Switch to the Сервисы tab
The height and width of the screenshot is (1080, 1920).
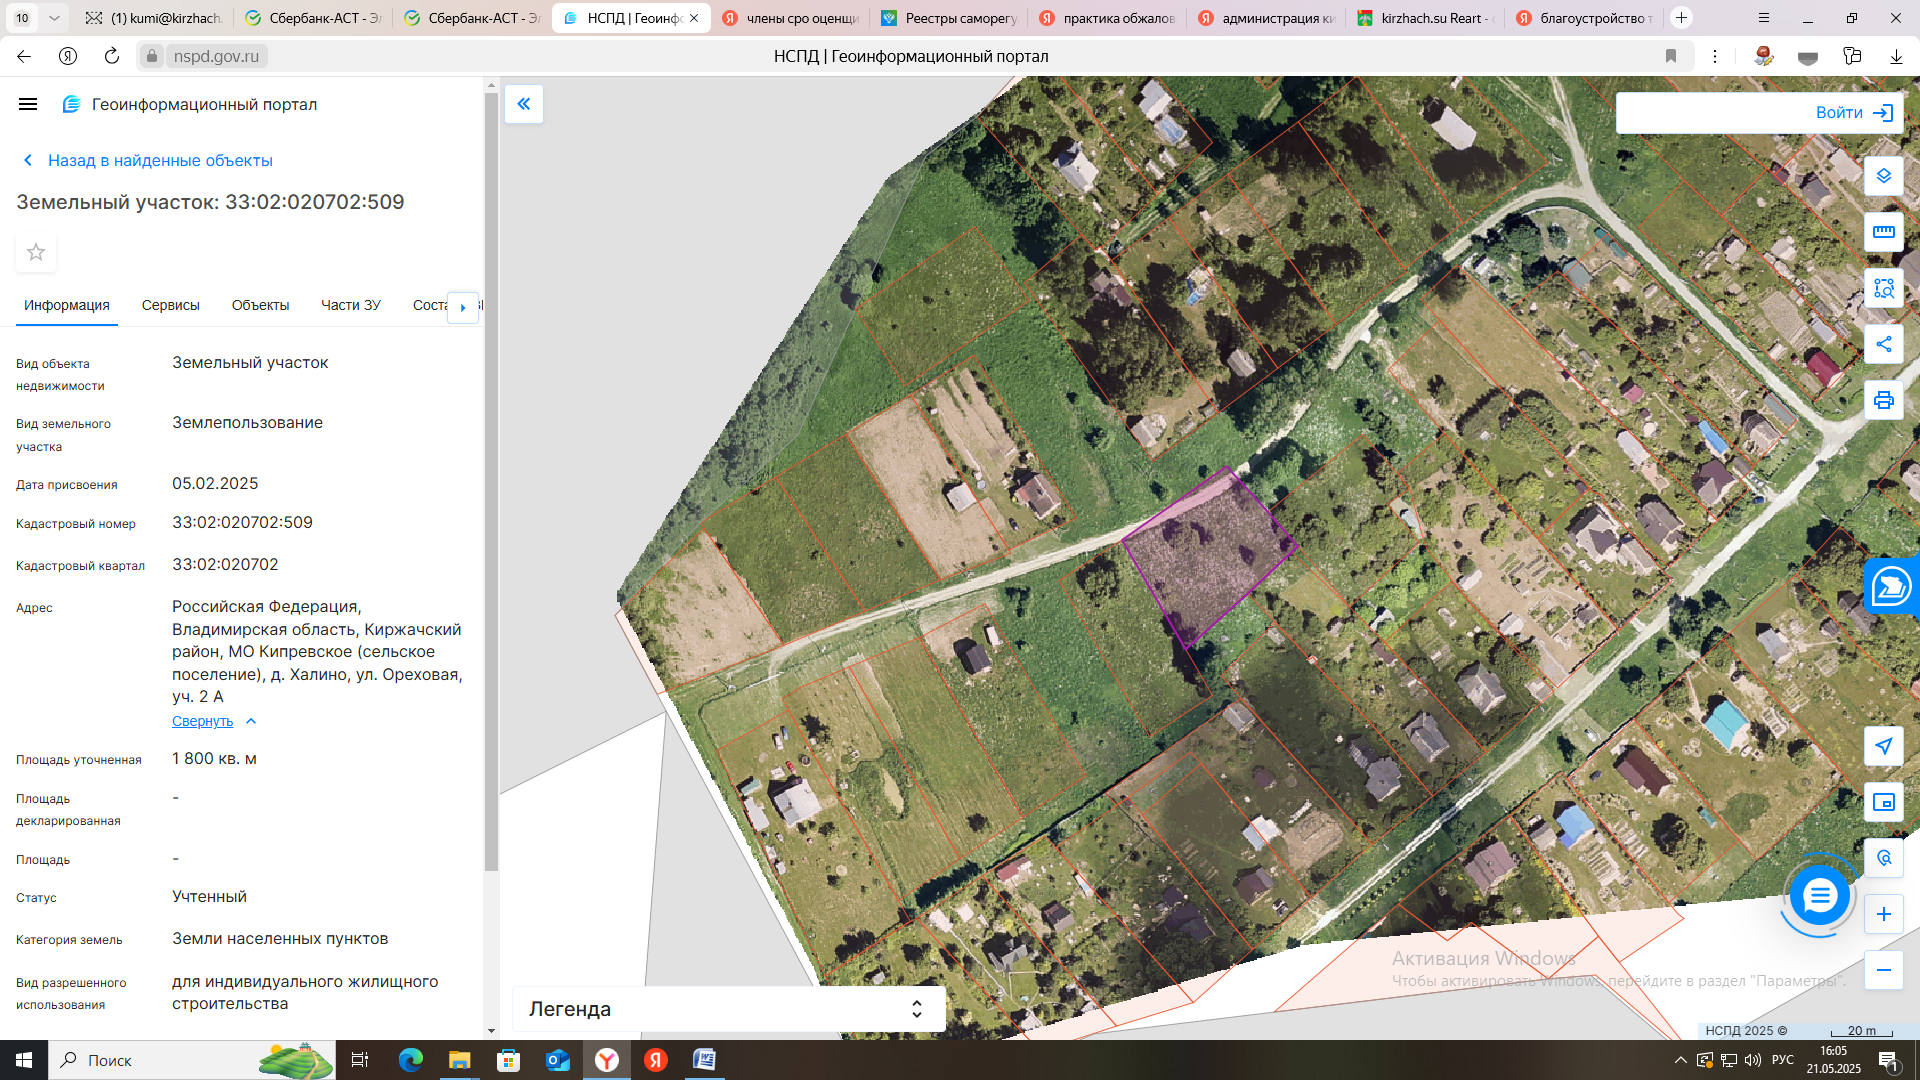170,305
